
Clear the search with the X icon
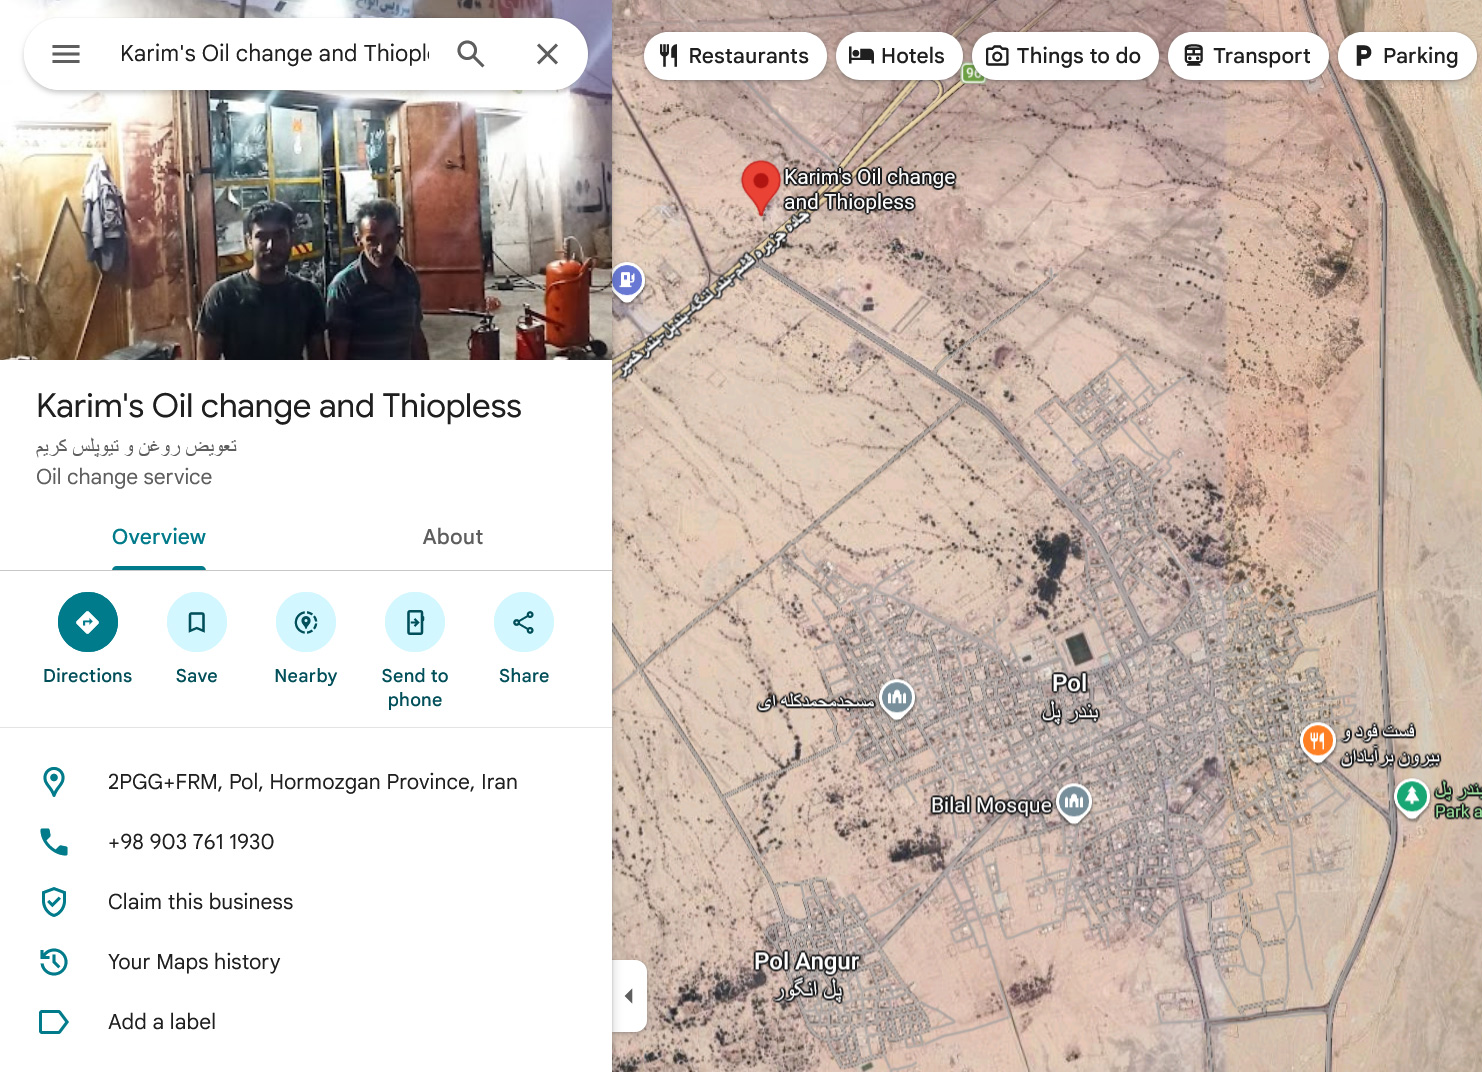pyautogui.click(x=547, y=54)
